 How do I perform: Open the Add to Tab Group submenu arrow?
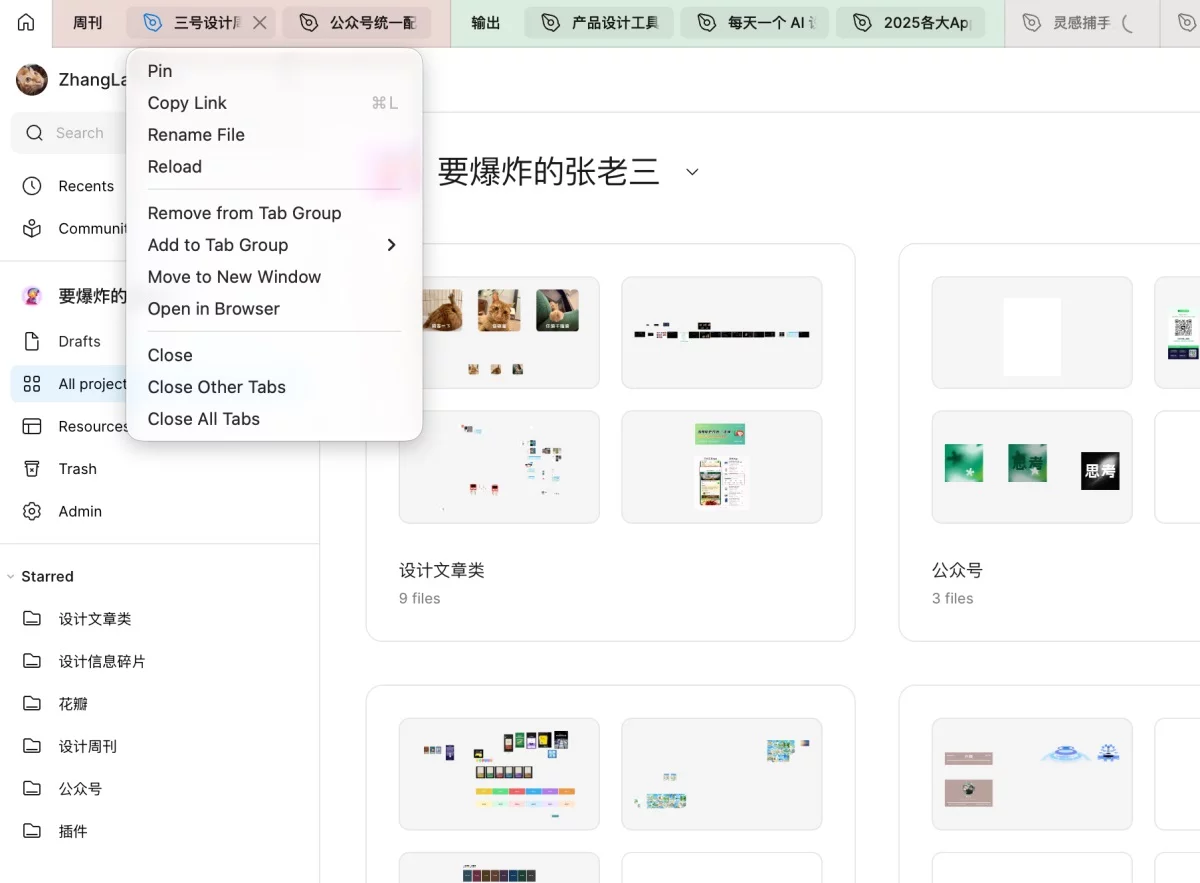click(391, 245)
